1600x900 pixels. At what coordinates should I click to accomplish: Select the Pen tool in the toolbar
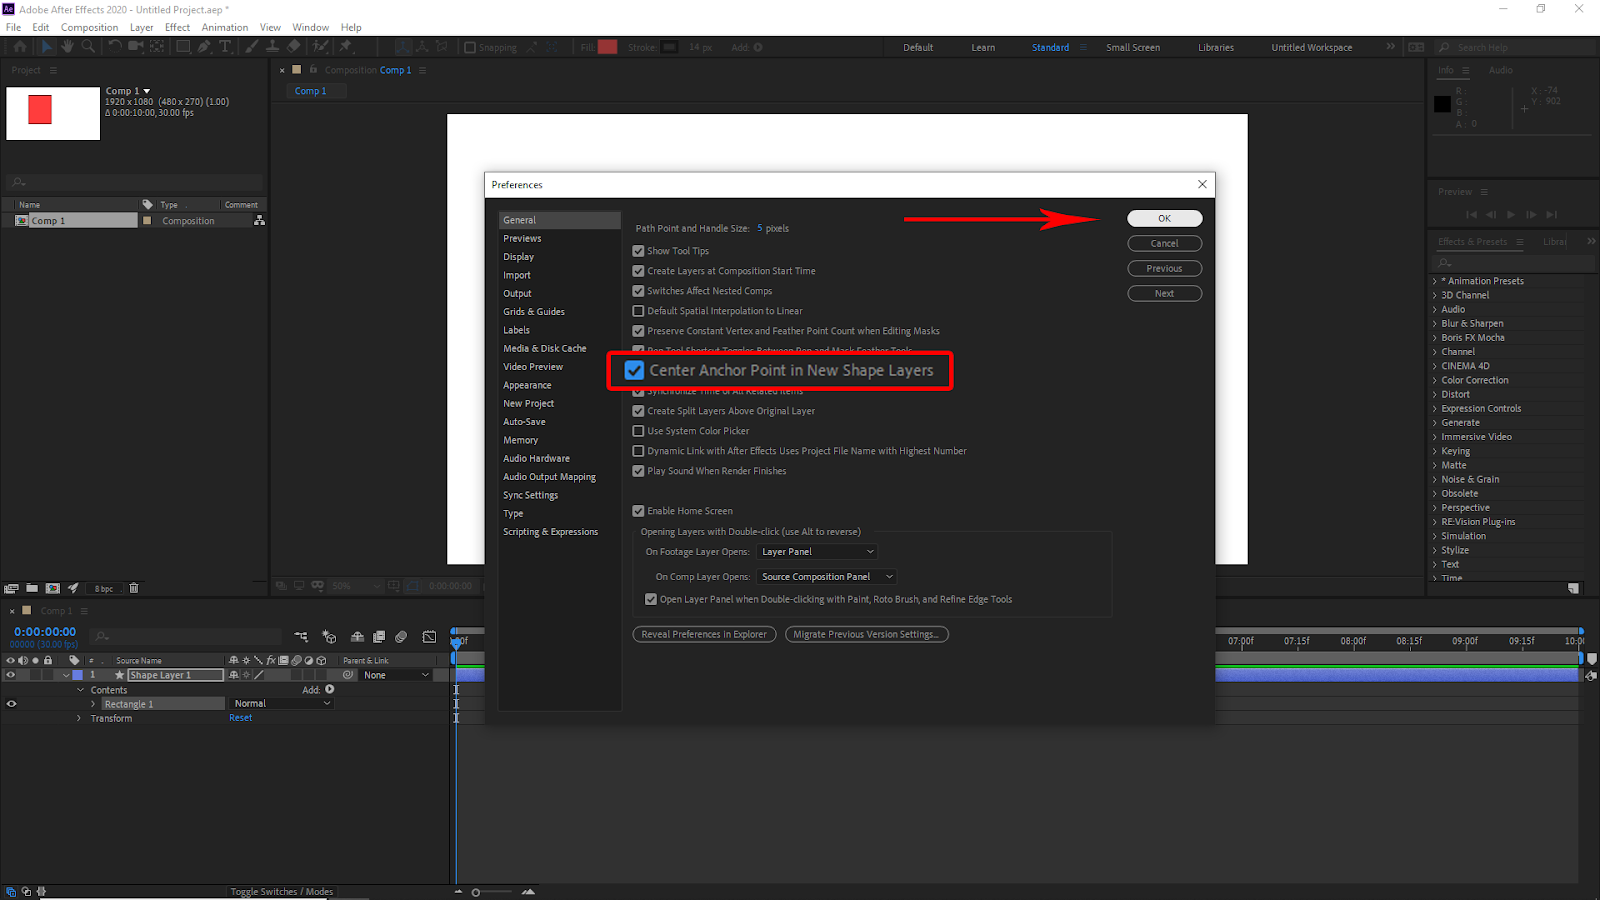[204, 47]
